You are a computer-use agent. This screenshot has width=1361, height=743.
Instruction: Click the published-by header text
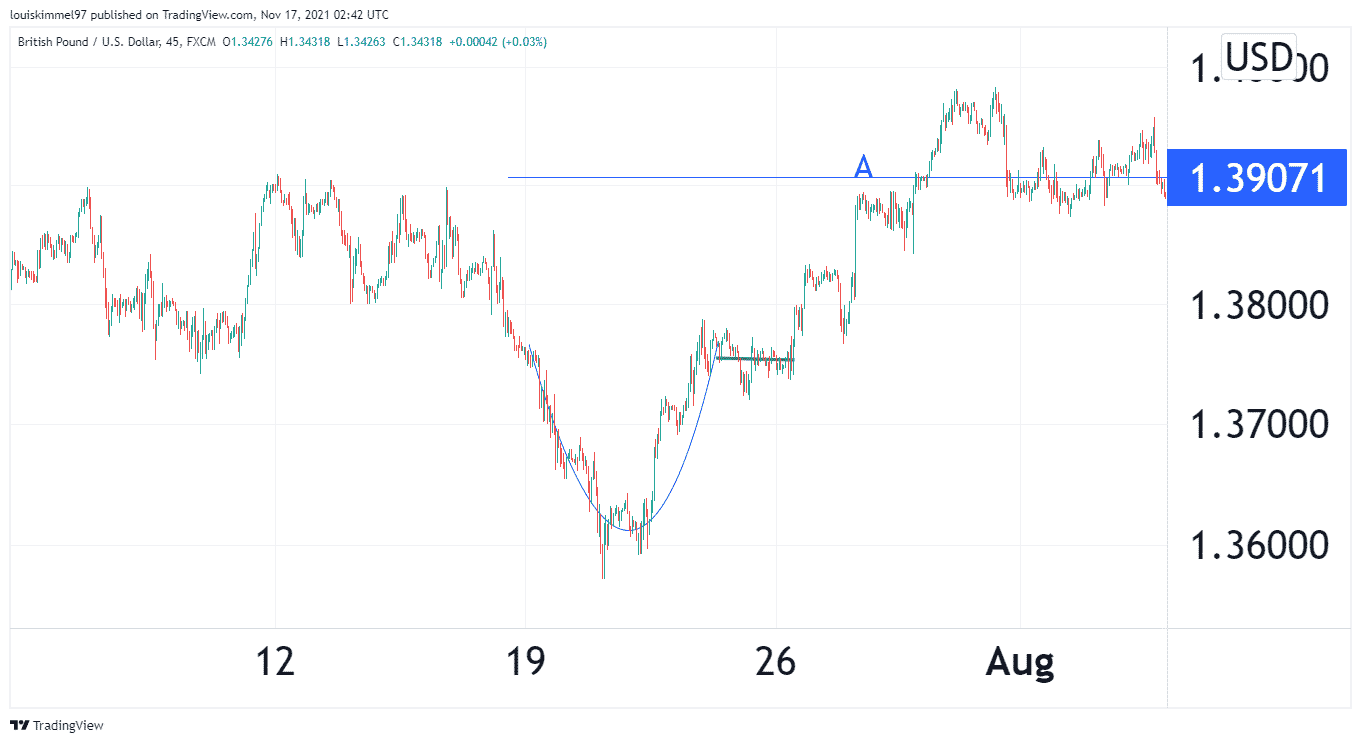point(200,14)
